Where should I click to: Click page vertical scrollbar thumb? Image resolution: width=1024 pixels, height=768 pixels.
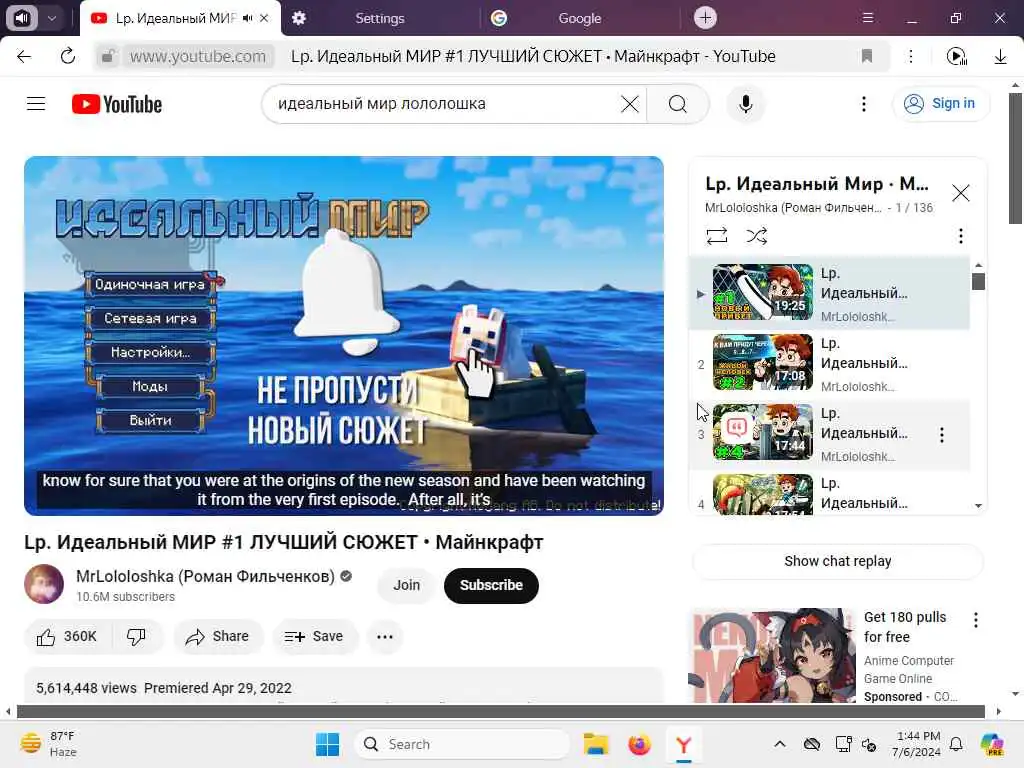1015,159
